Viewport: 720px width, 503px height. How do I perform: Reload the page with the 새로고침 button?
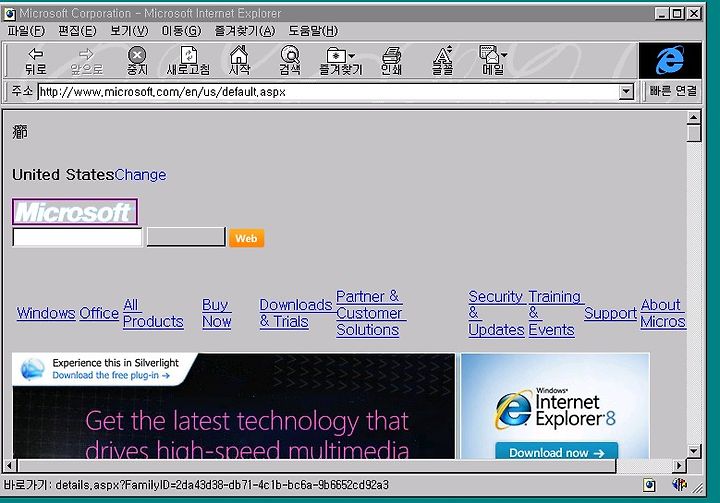click(188, 61)
